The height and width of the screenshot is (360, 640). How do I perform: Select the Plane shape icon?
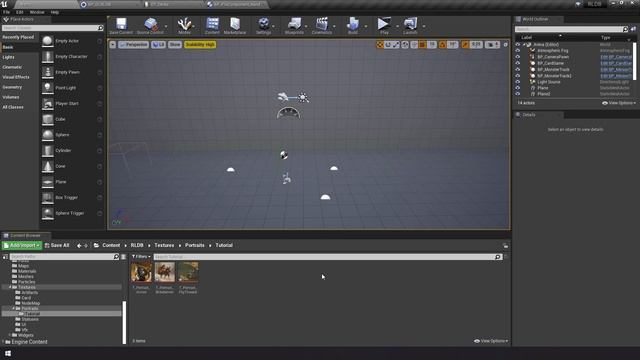point(48,182)
